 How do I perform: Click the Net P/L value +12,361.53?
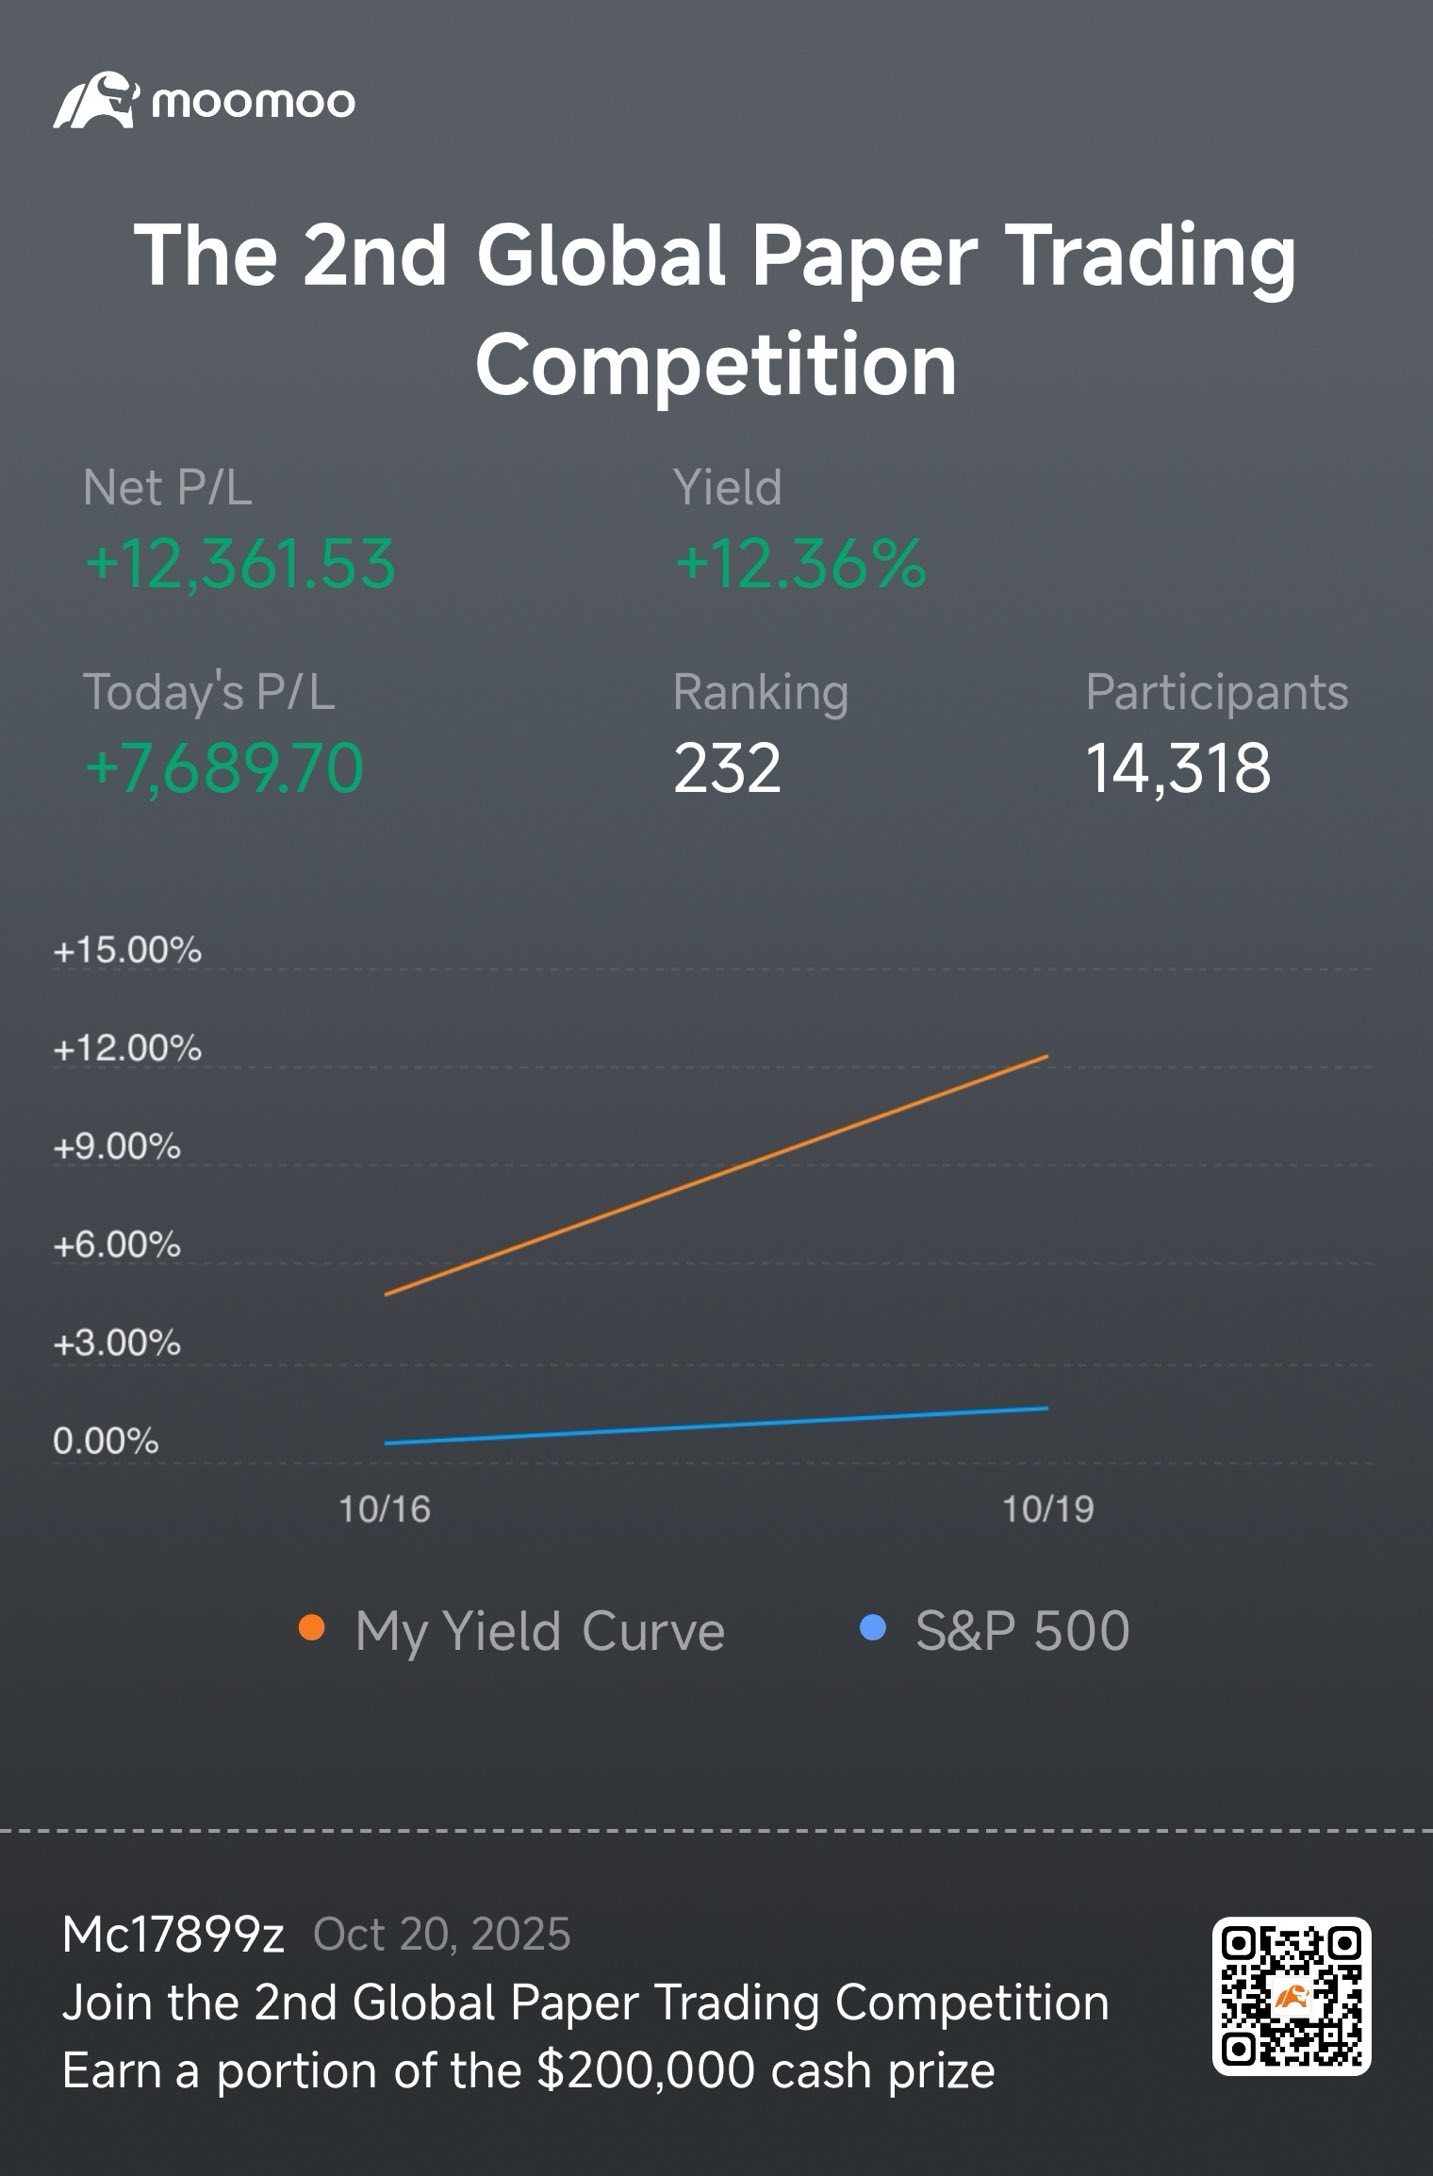coord(240,563)
